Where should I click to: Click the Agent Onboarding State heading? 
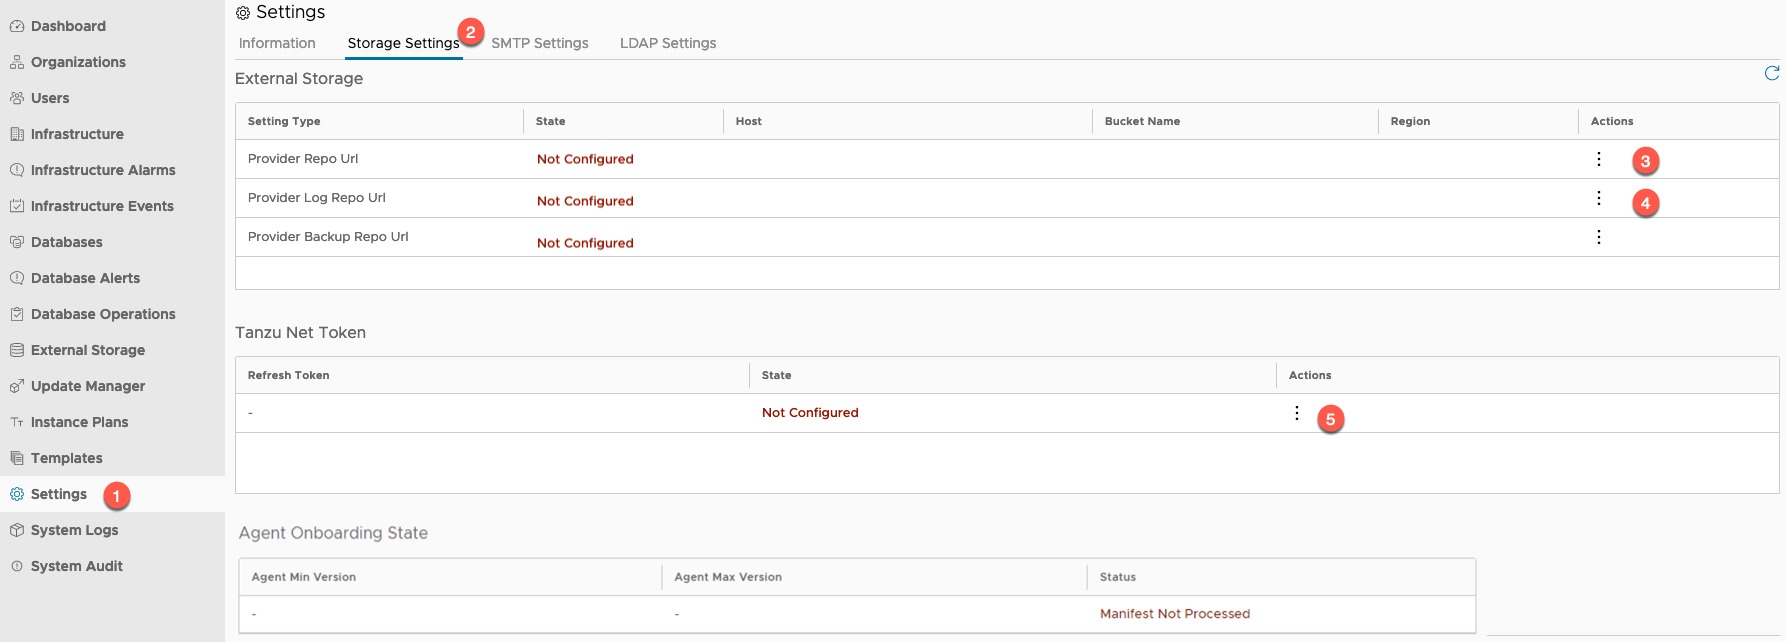click(x=333, y=533)
